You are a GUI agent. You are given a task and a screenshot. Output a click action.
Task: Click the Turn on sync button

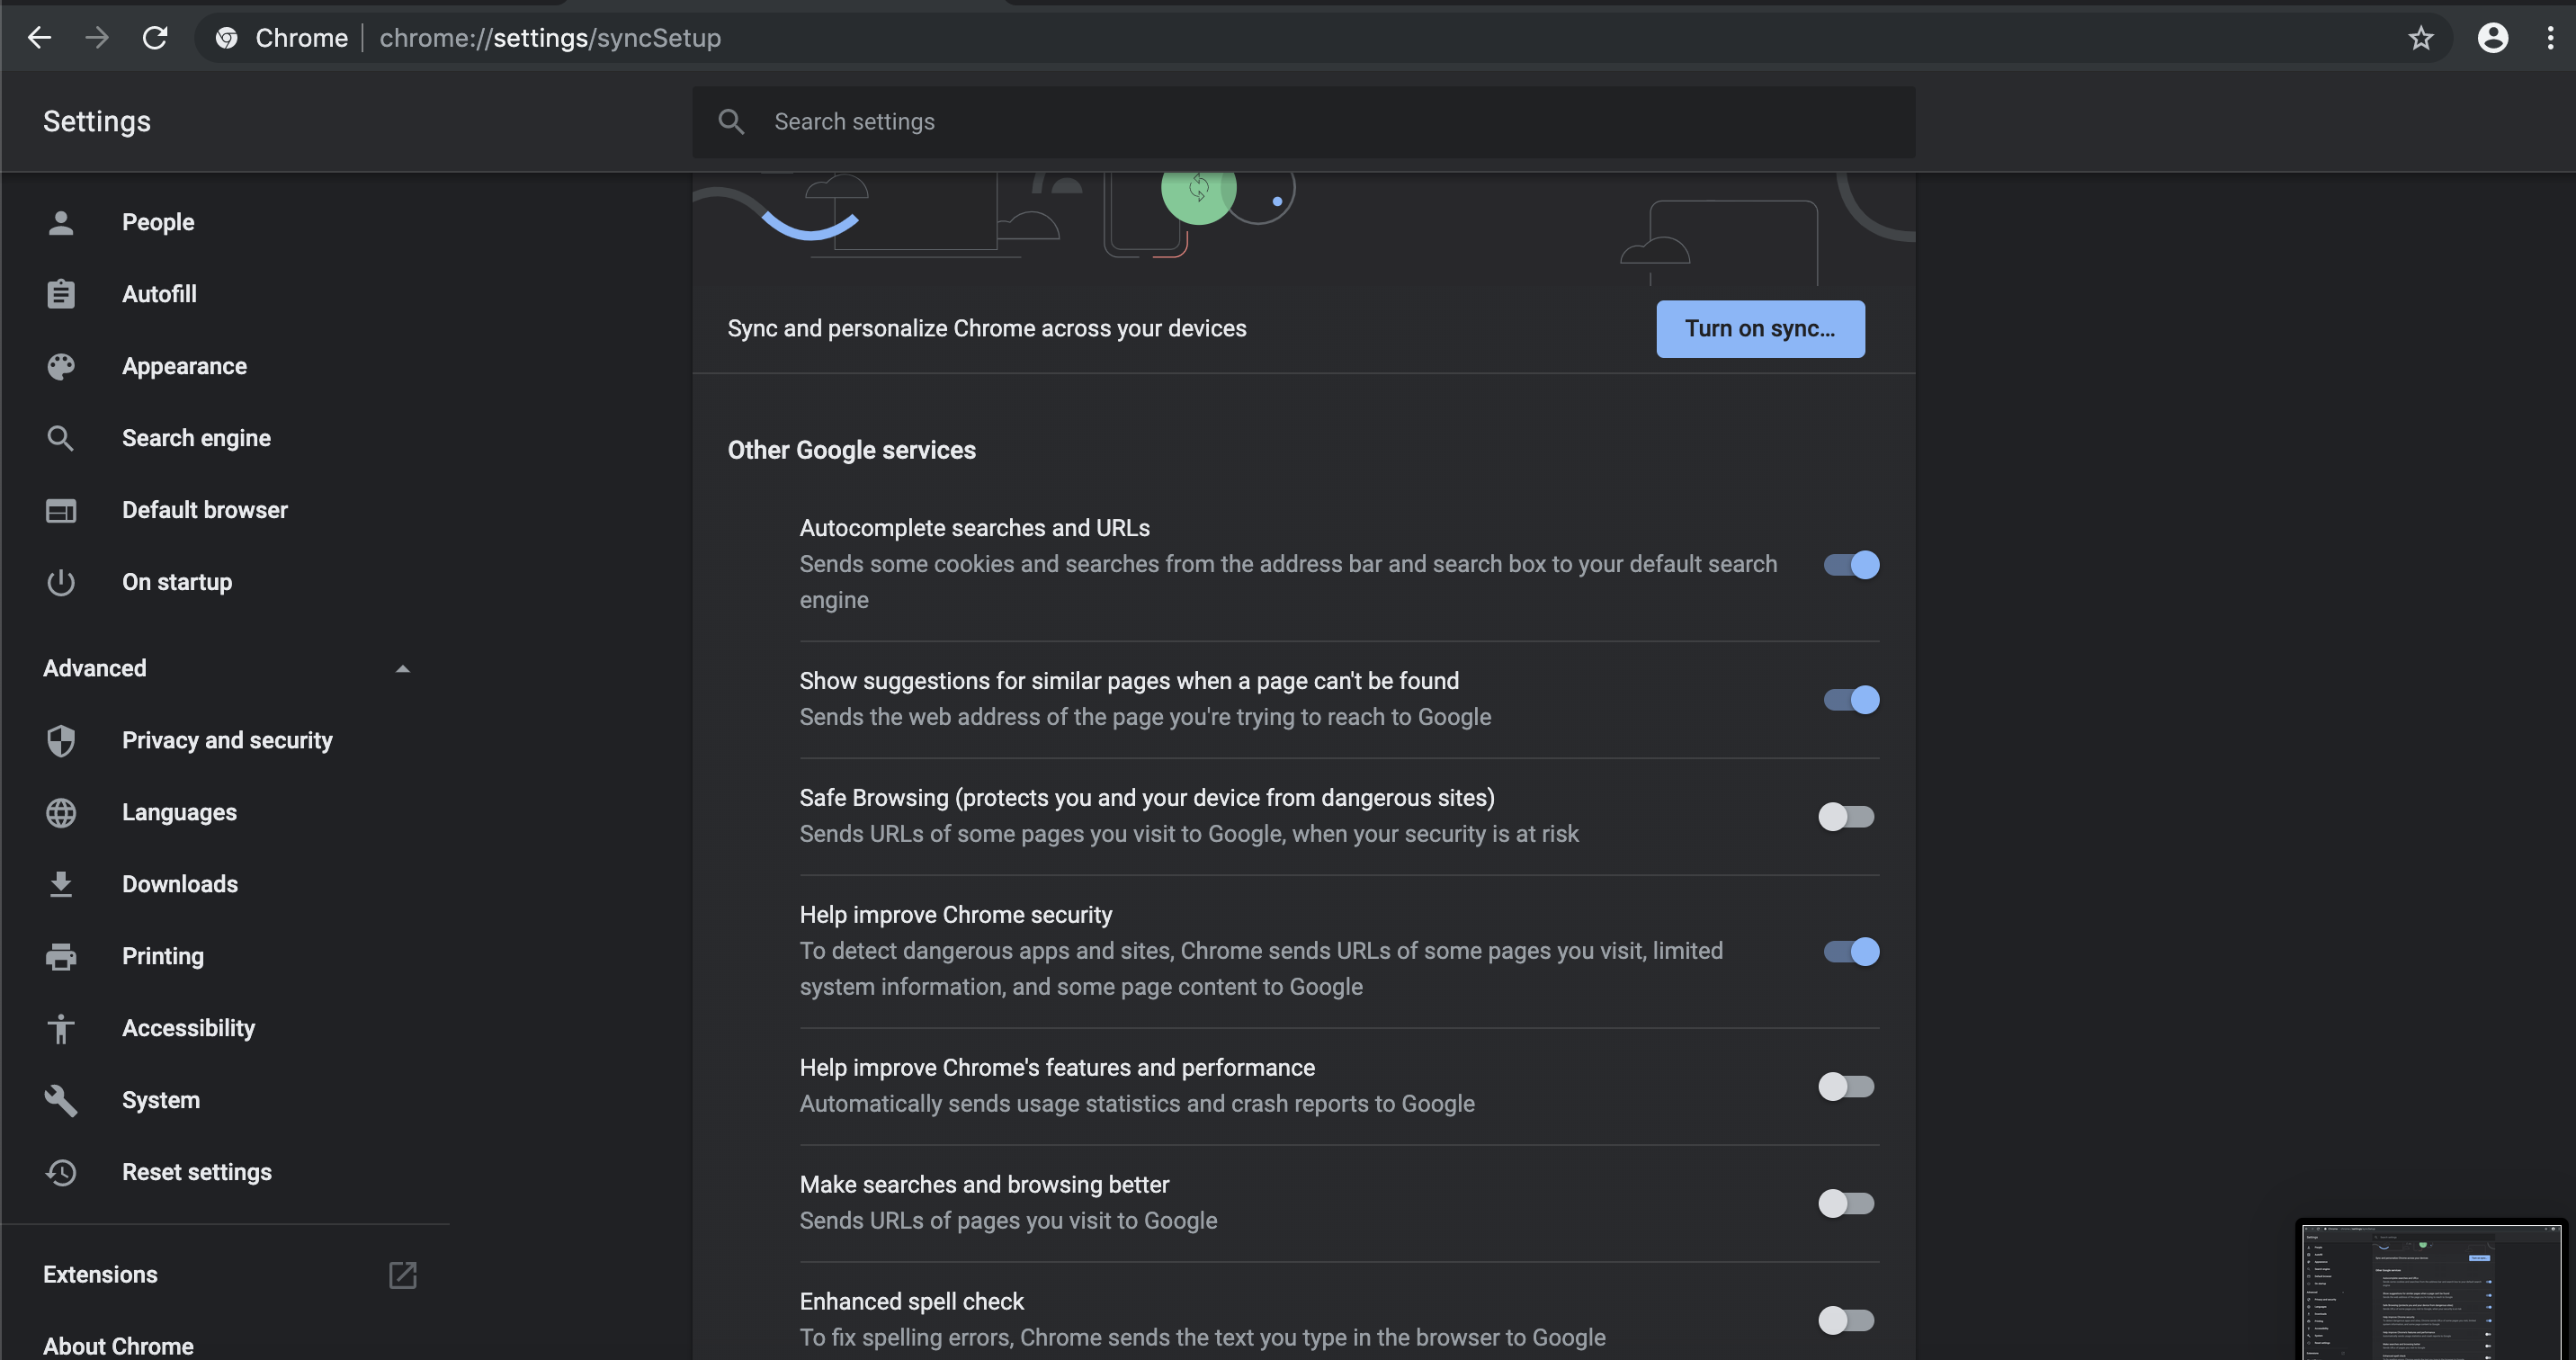[x=1760, y=329]
